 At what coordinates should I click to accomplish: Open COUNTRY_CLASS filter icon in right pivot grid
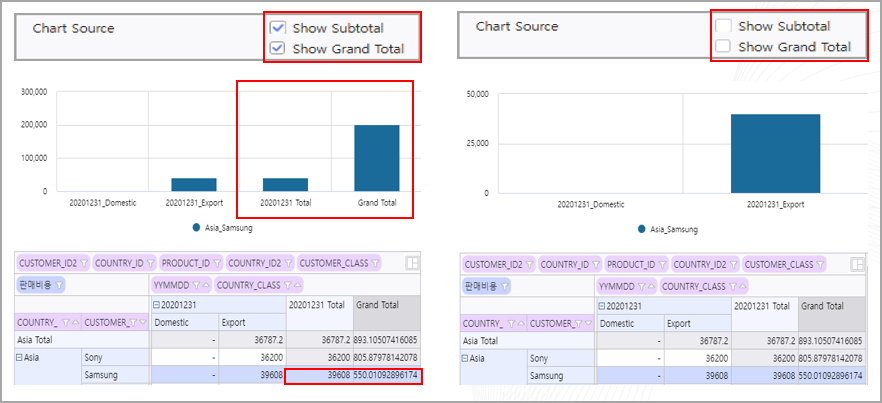point(733,286)
